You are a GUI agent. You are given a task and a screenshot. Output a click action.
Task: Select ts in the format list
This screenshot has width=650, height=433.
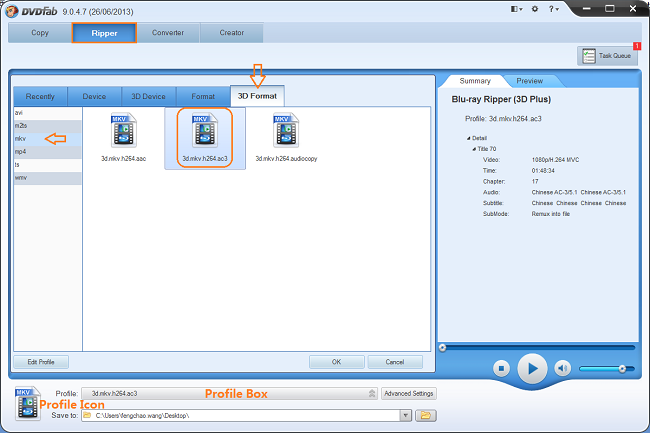[48, 165]
